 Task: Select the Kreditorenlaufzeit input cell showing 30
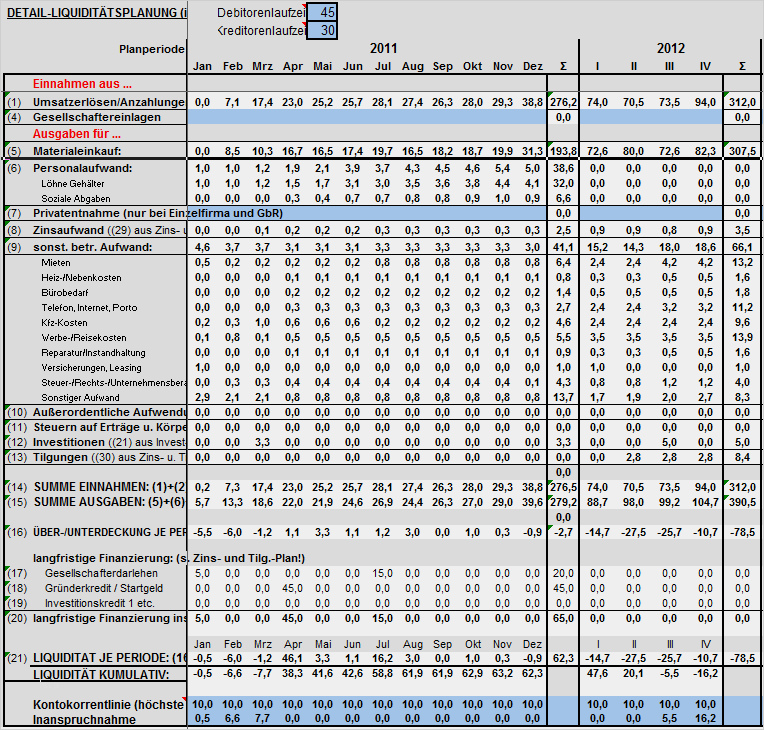pyautogui.click(x=322, y=31)
